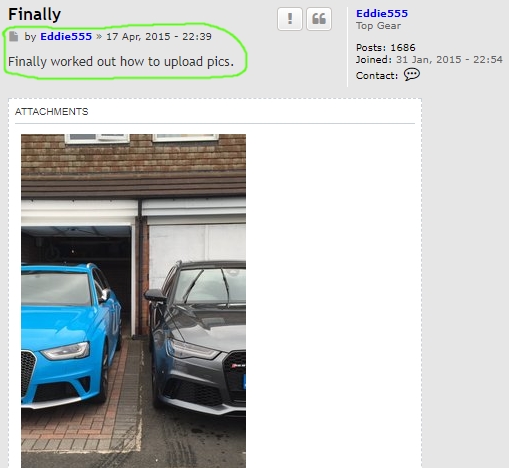Click the 'Contact:' label
The width and height of the screenshot is (509, 468).
pos(377,76)
